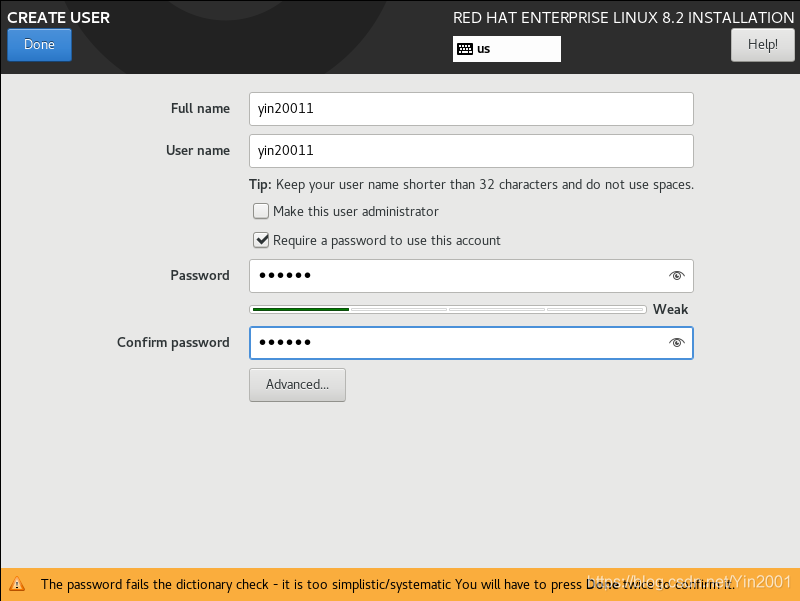Click the Tip text about user name length
Screen dimensions: 800x601
click(471, 184)
